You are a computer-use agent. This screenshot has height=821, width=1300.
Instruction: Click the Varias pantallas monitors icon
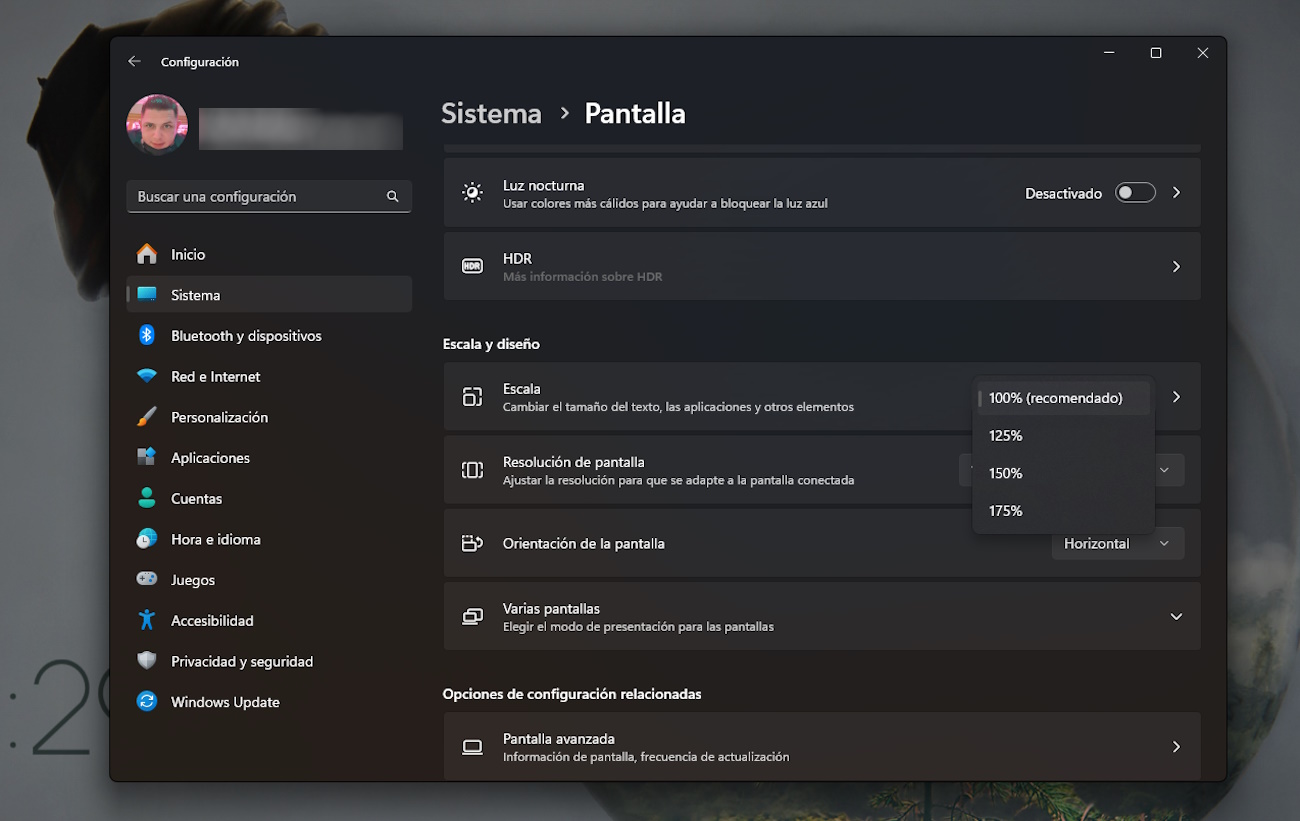(x=472, y=616)
